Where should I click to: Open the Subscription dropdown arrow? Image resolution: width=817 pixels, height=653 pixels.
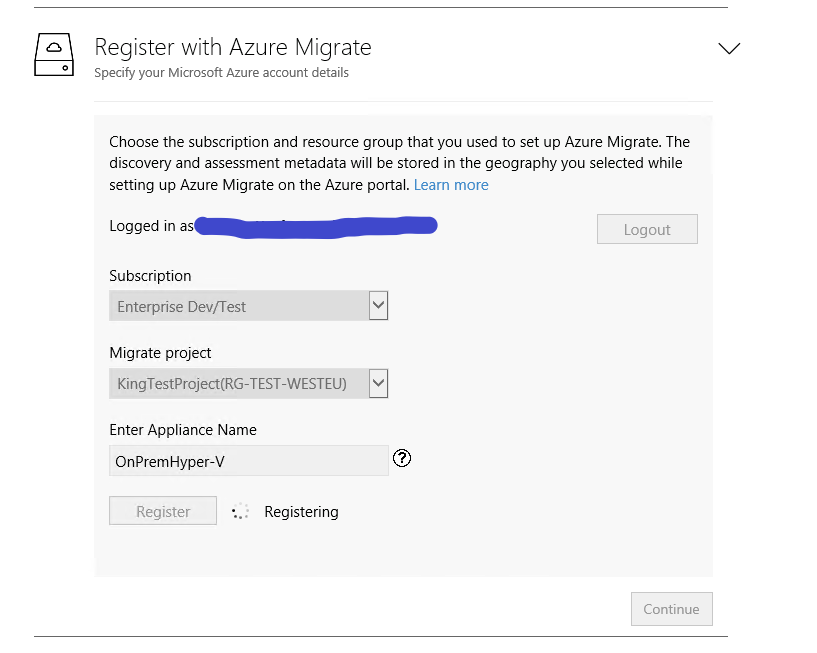[378, 305]
